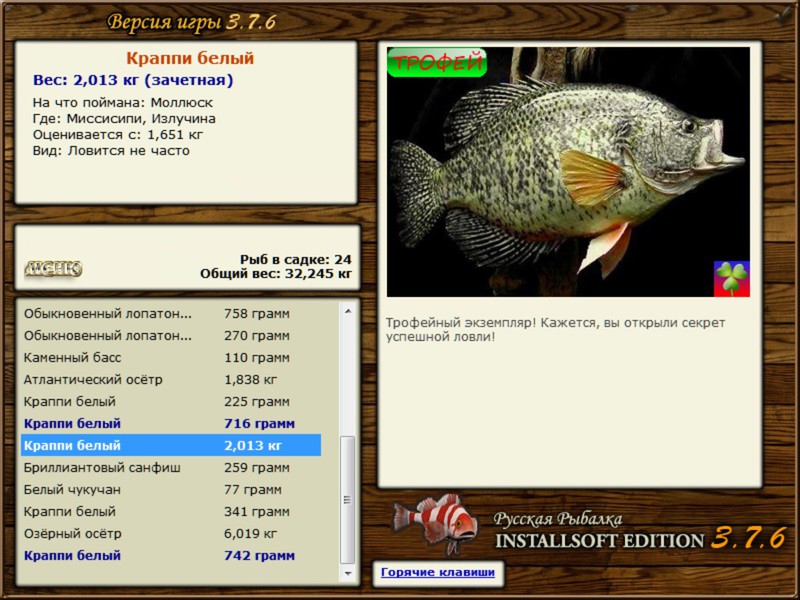Click the Общий вес: 32,245 кг text

276,274
